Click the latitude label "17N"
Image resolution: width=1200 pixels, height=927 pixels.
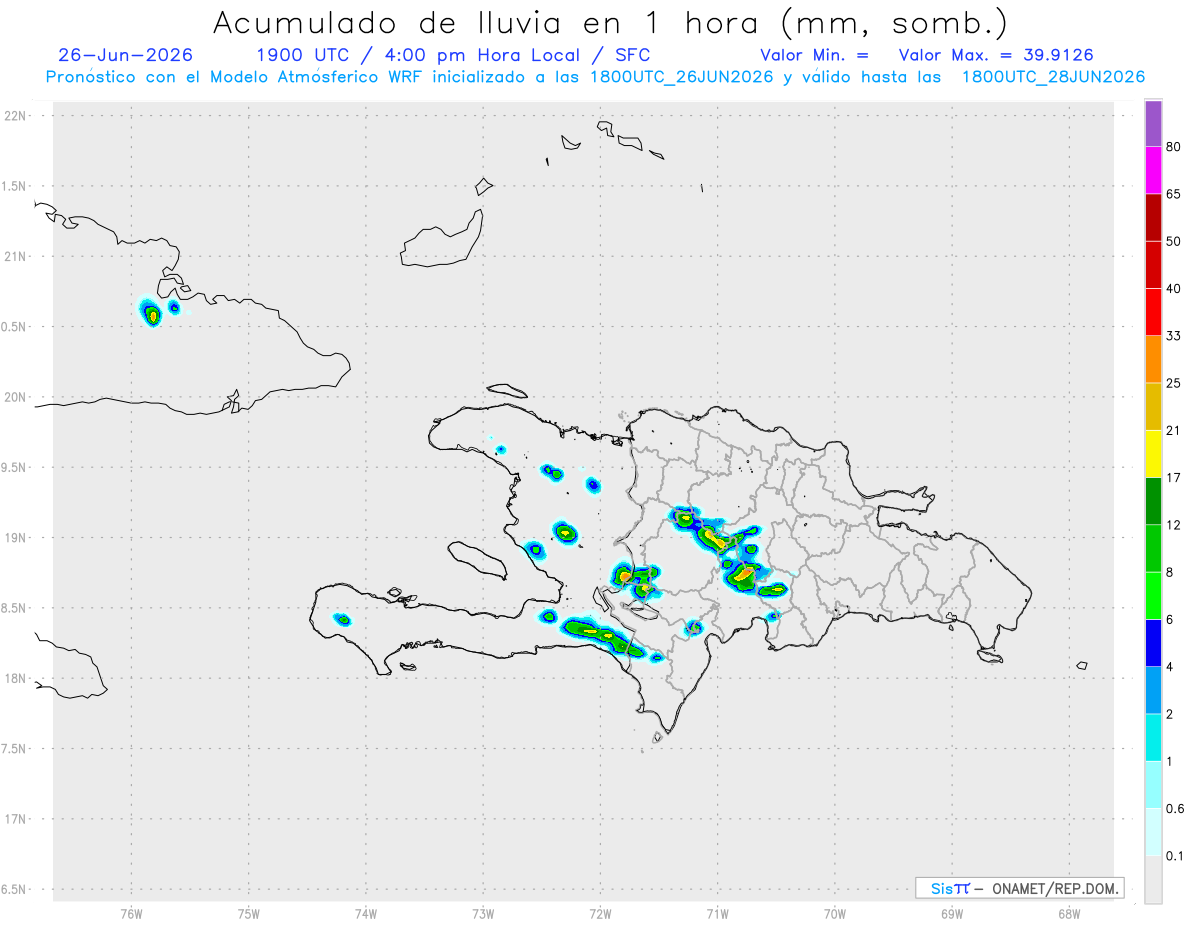(16, 819)
